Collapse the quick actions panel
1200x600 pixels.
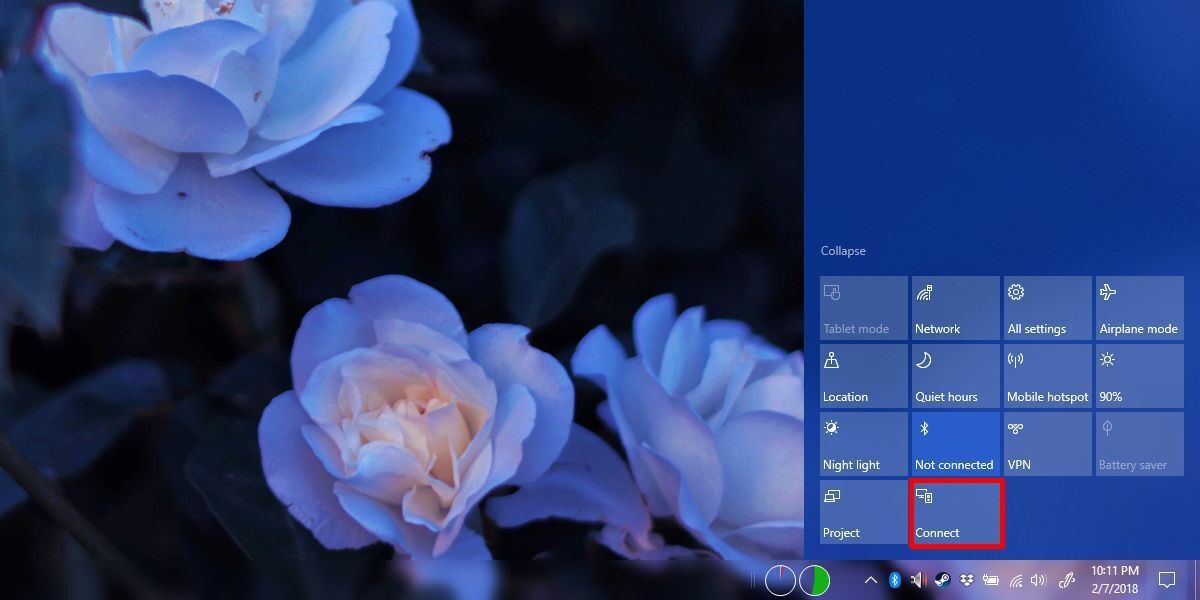(x=843, y=250)
